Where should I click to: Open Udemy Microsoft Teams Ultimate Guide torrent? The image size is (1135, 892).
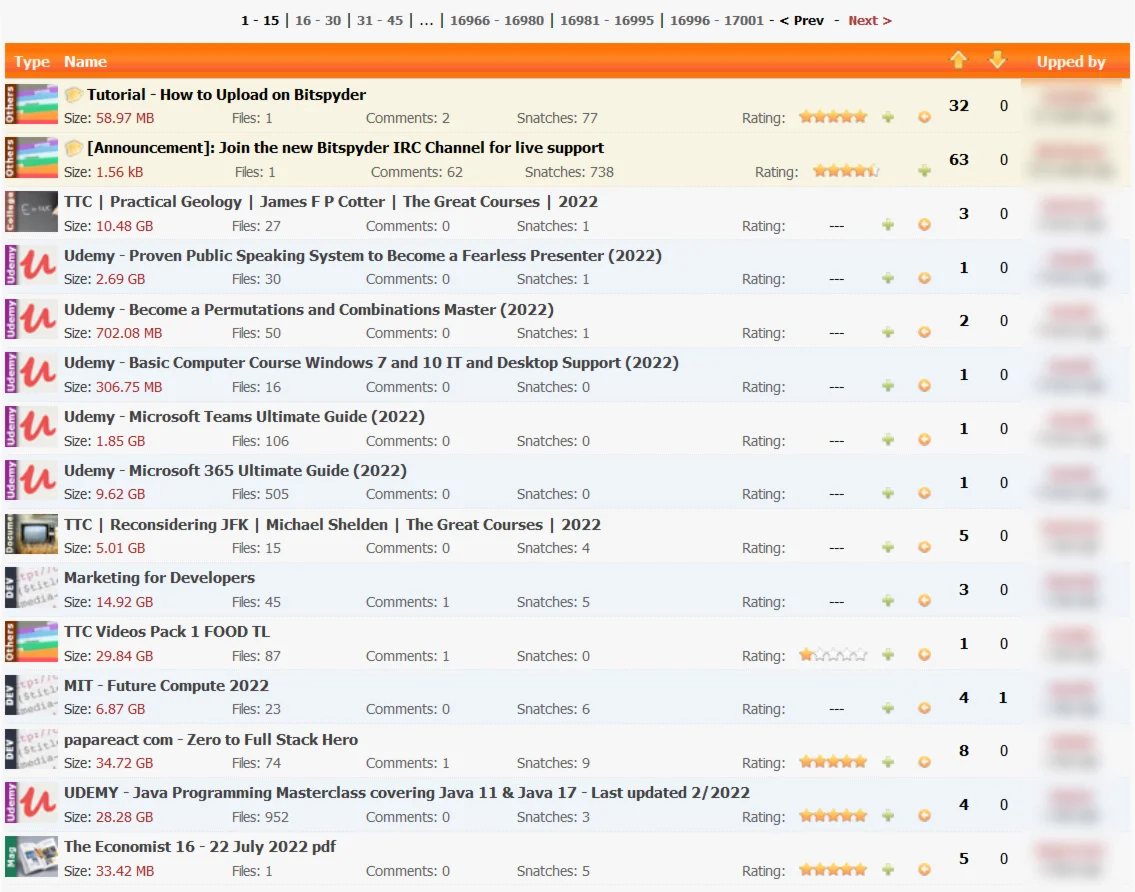click(244, 417)
